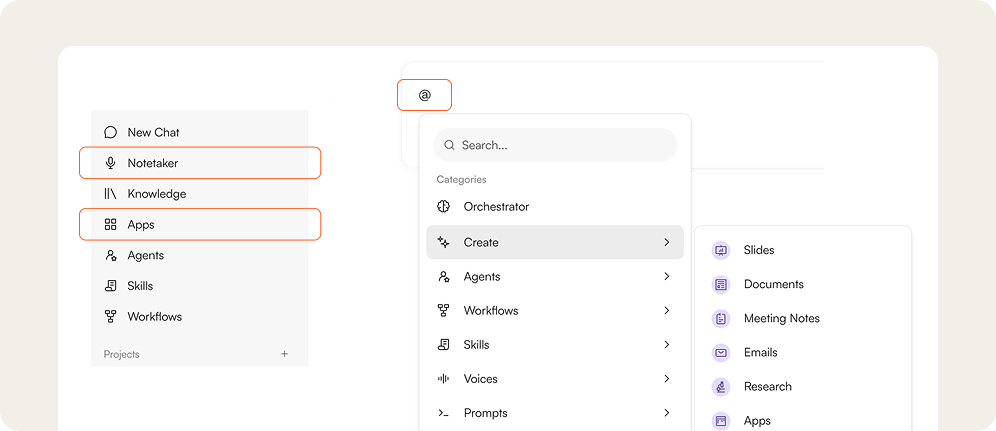Expand the Prompts category chevron
996x431 pixels.
[x=666, y=413]
